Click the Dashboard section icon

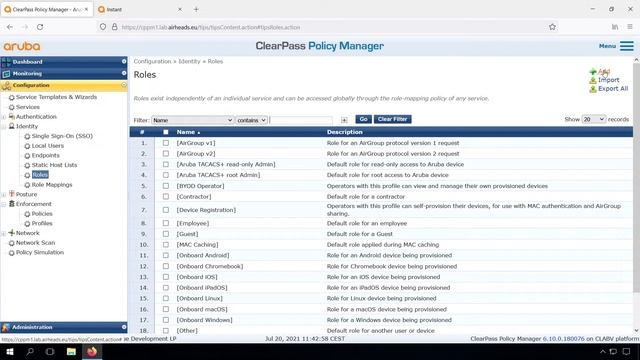point(6,62)
